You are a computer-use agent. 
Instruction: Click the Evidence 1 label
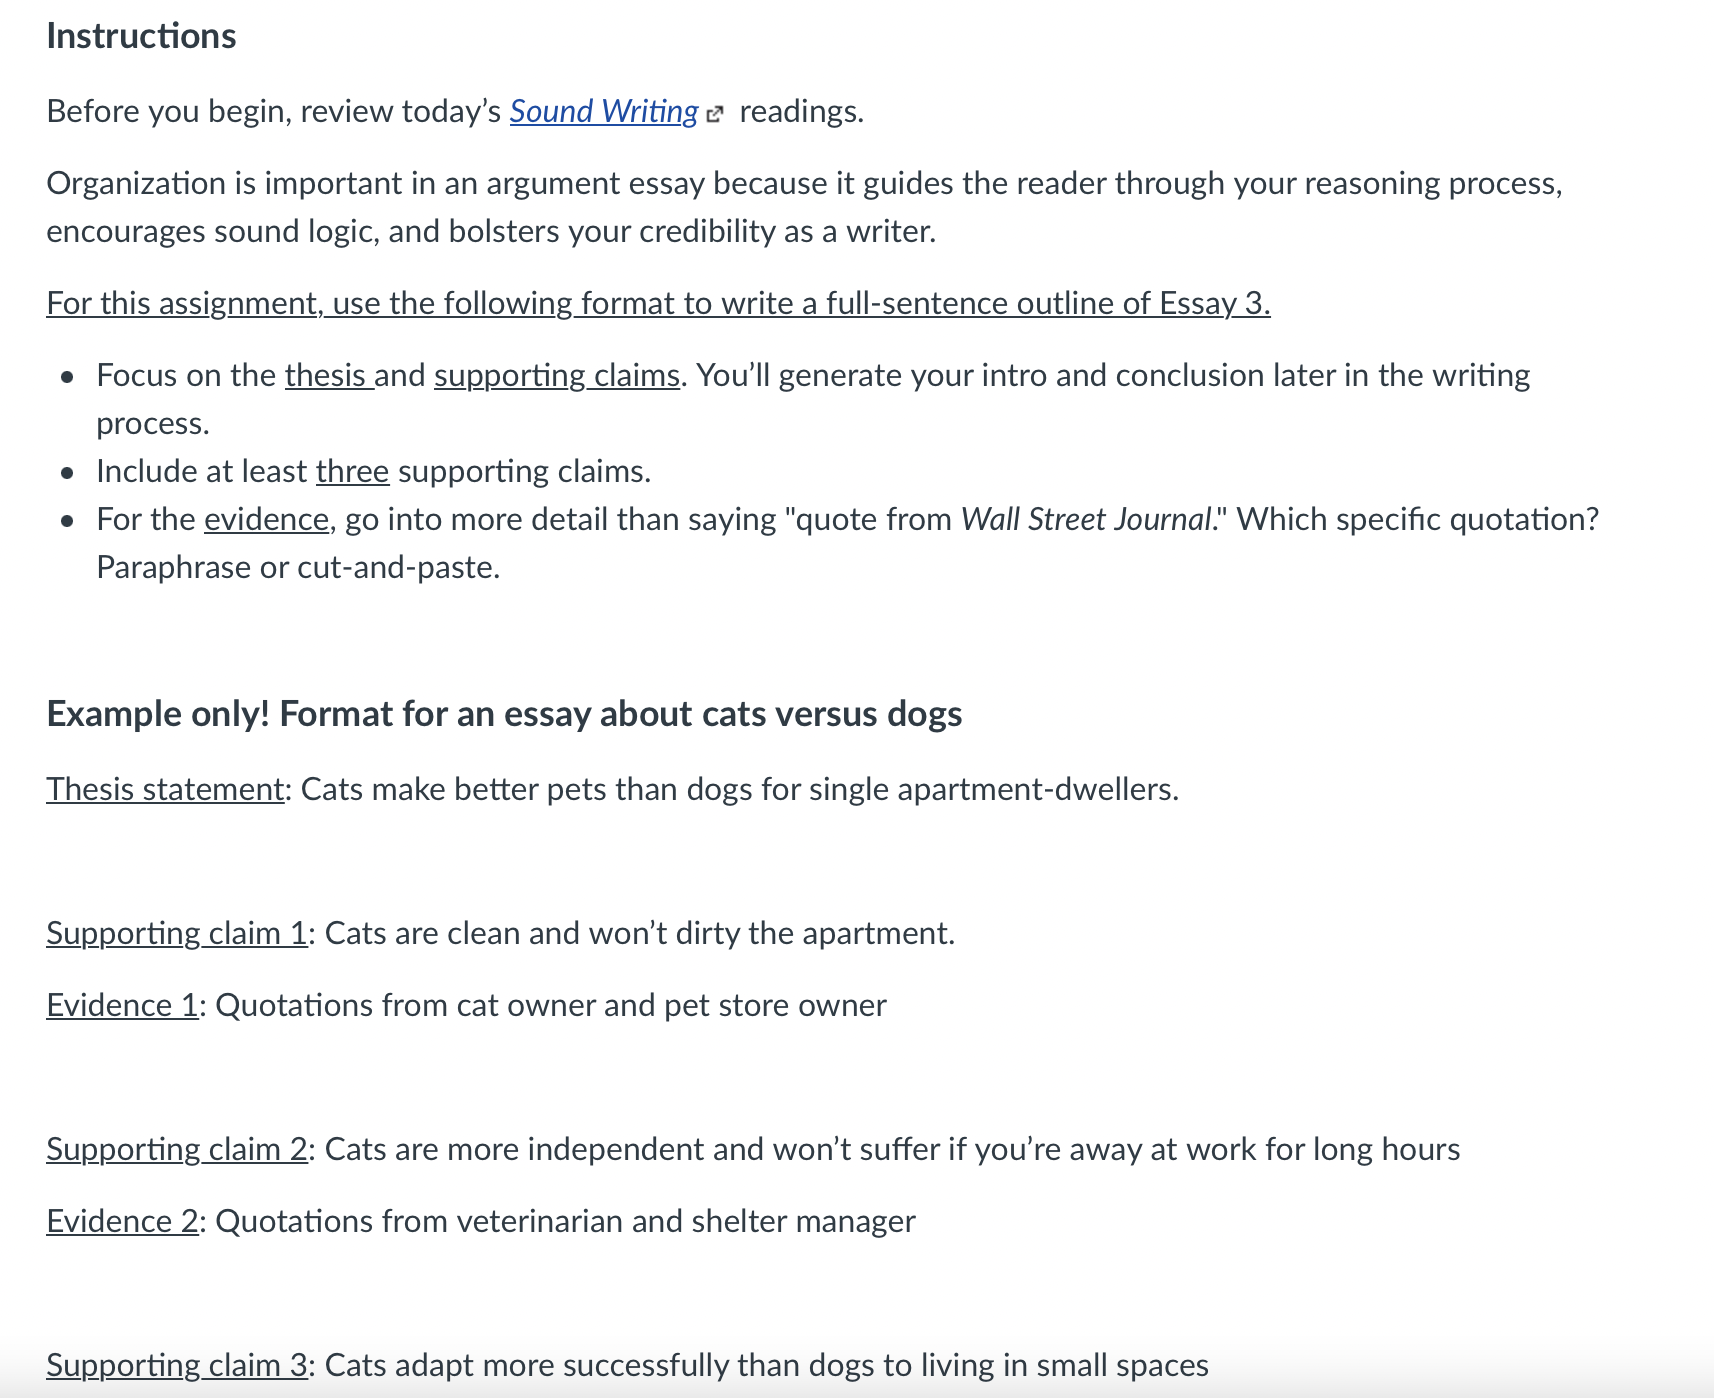(123, 1005)
